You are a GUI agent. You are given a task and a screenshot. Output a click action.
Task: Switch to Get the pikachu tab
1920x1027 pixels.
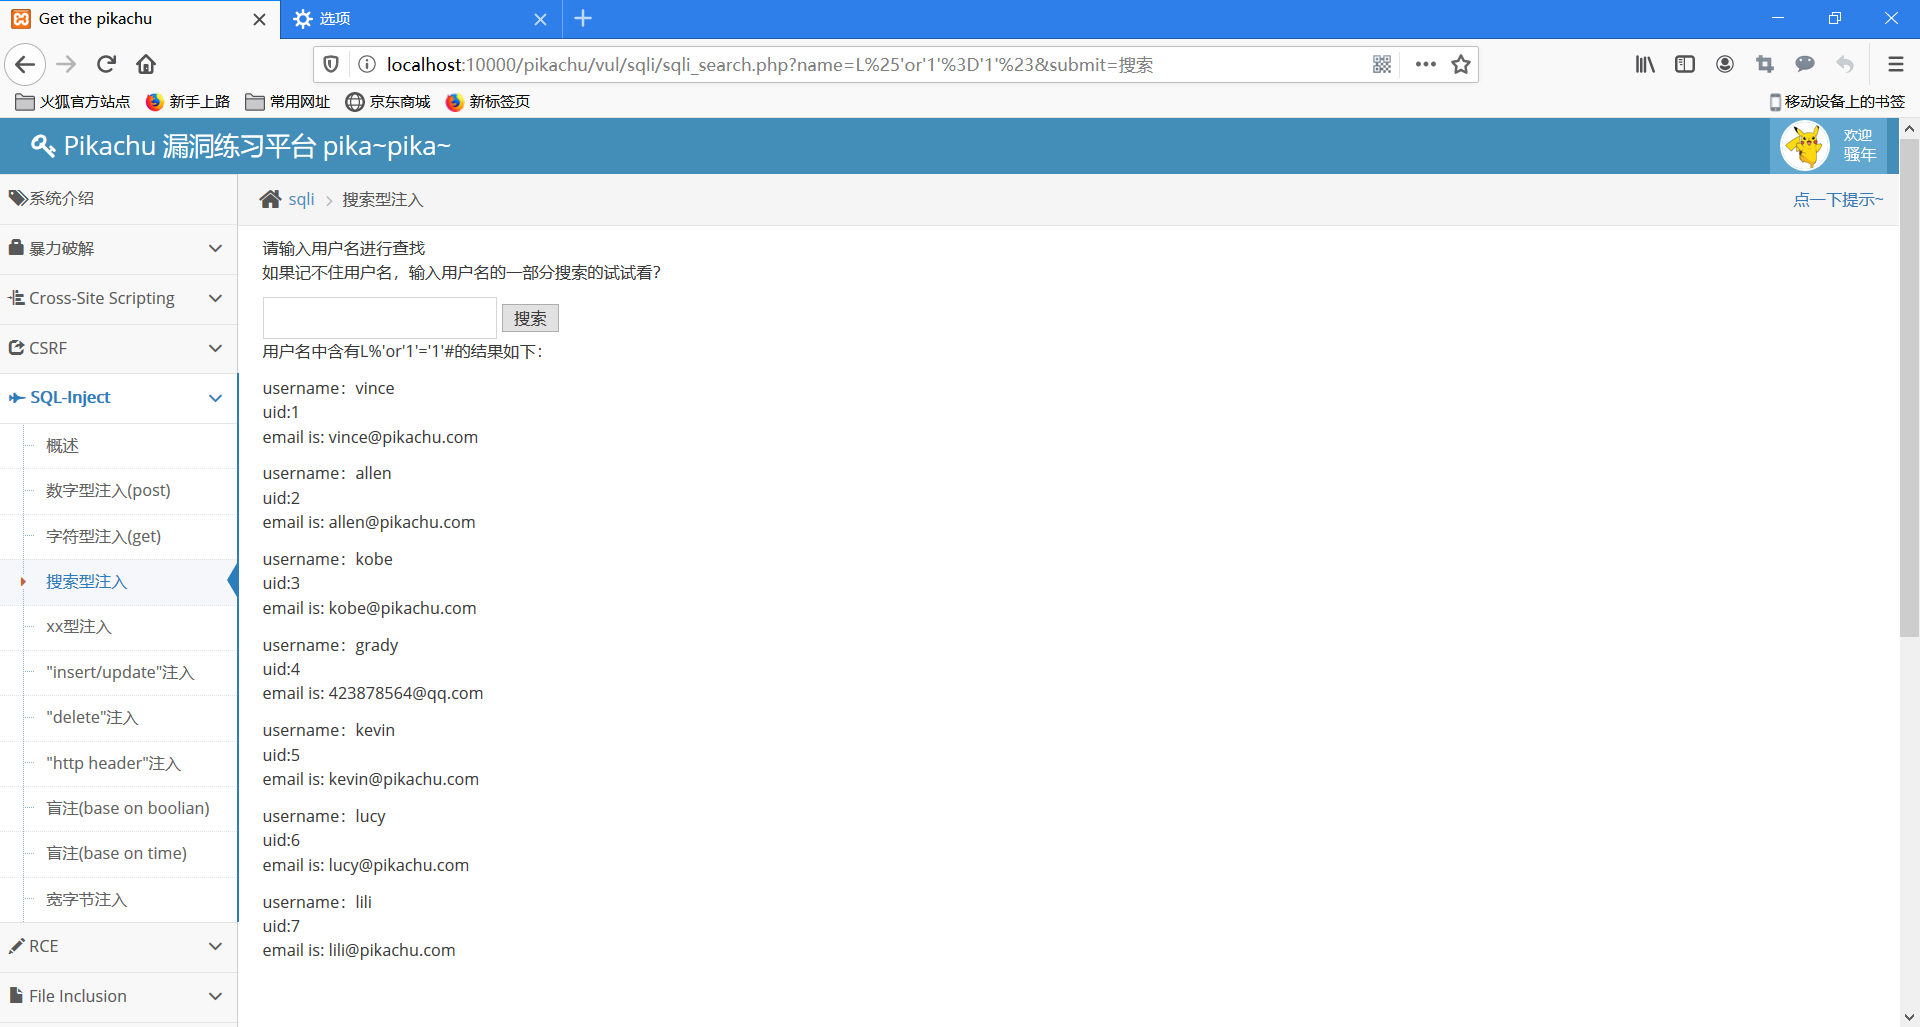140,19
